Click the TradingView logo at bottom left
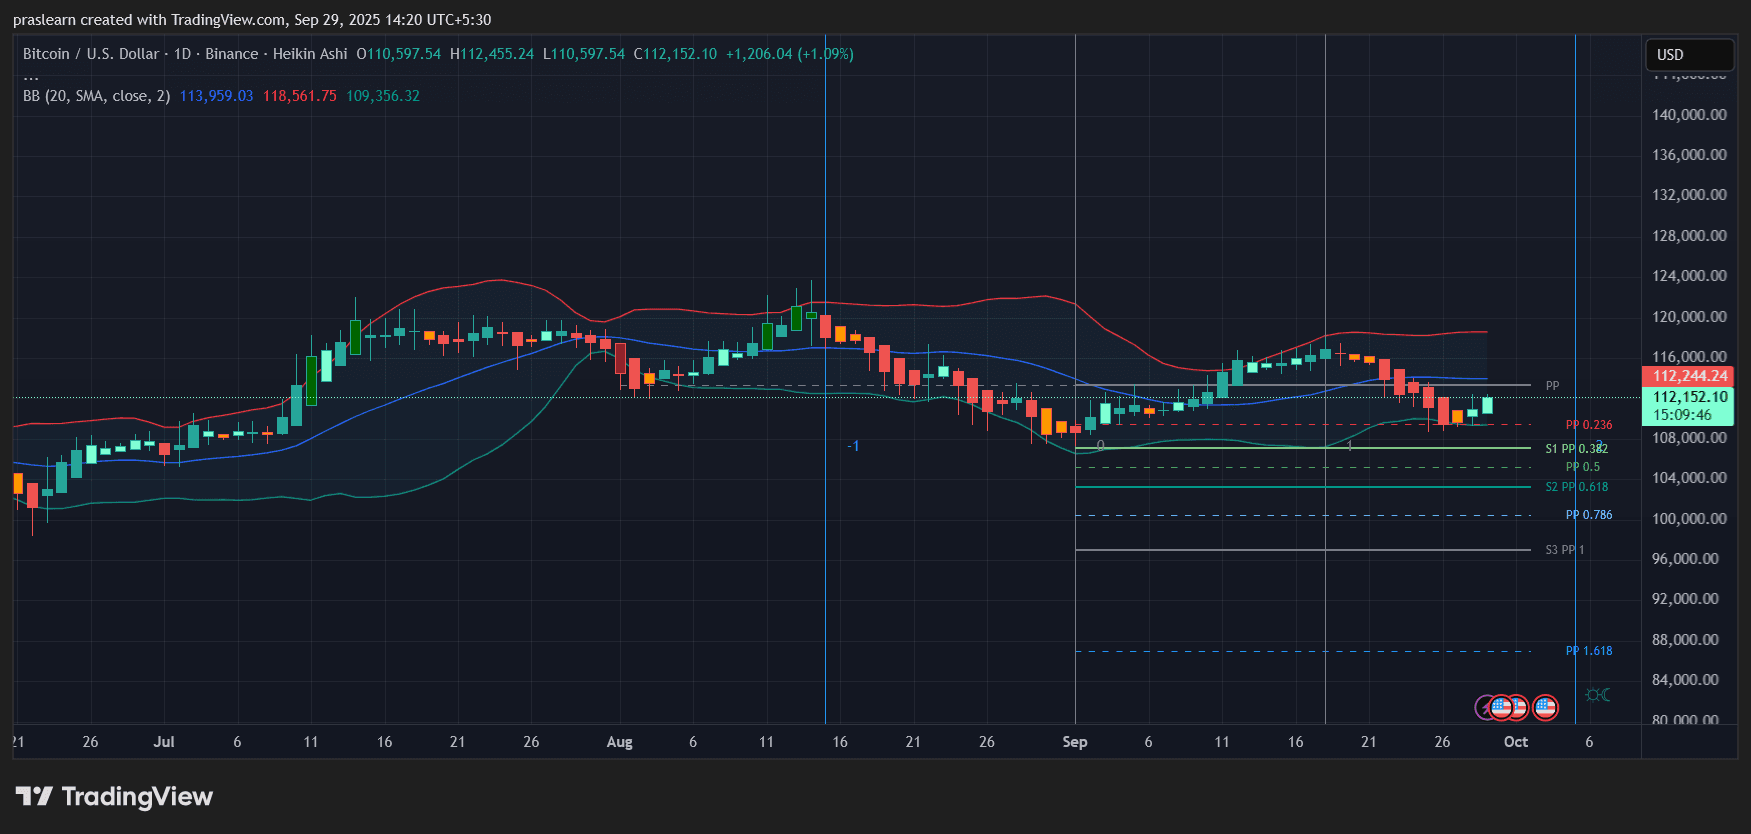Screen dimensions: 1751x834 114,797
